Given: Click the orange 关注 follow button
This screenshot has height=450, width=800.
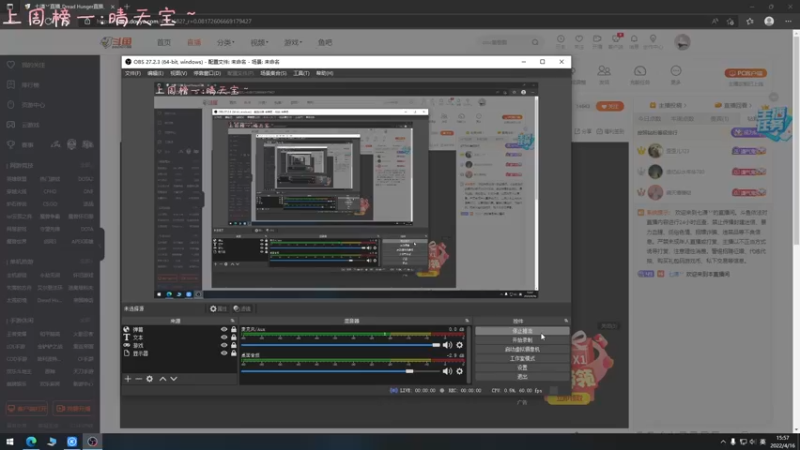Looking at the screenshot, I should point(610,106).
